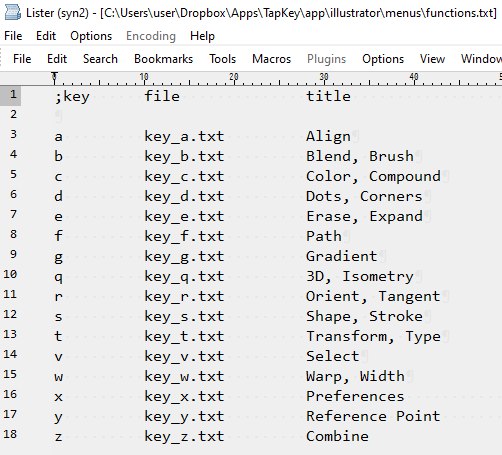502x455 pixels.
Task: Open the Encoding menu
Action: click(151, 36)
